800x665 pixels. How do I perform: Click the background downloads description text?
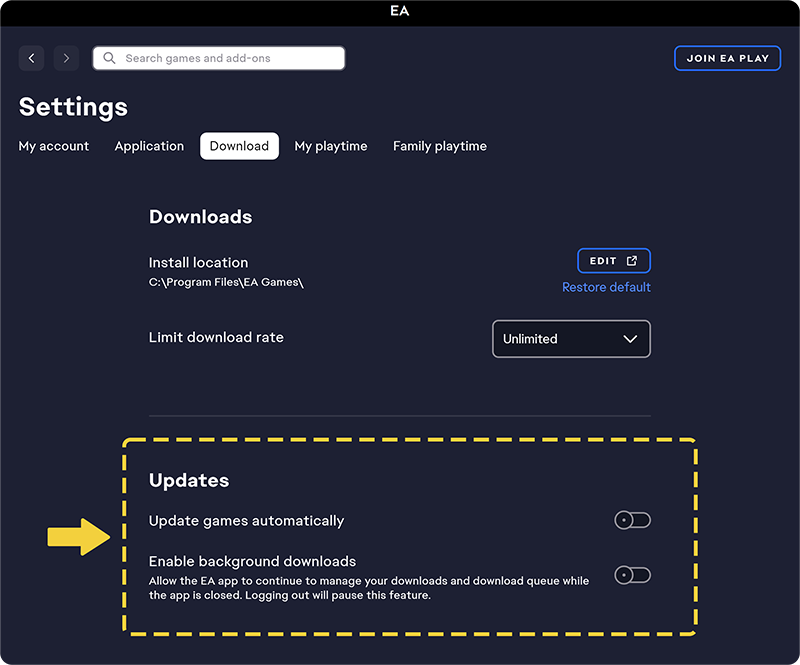(x=369, y=588)
